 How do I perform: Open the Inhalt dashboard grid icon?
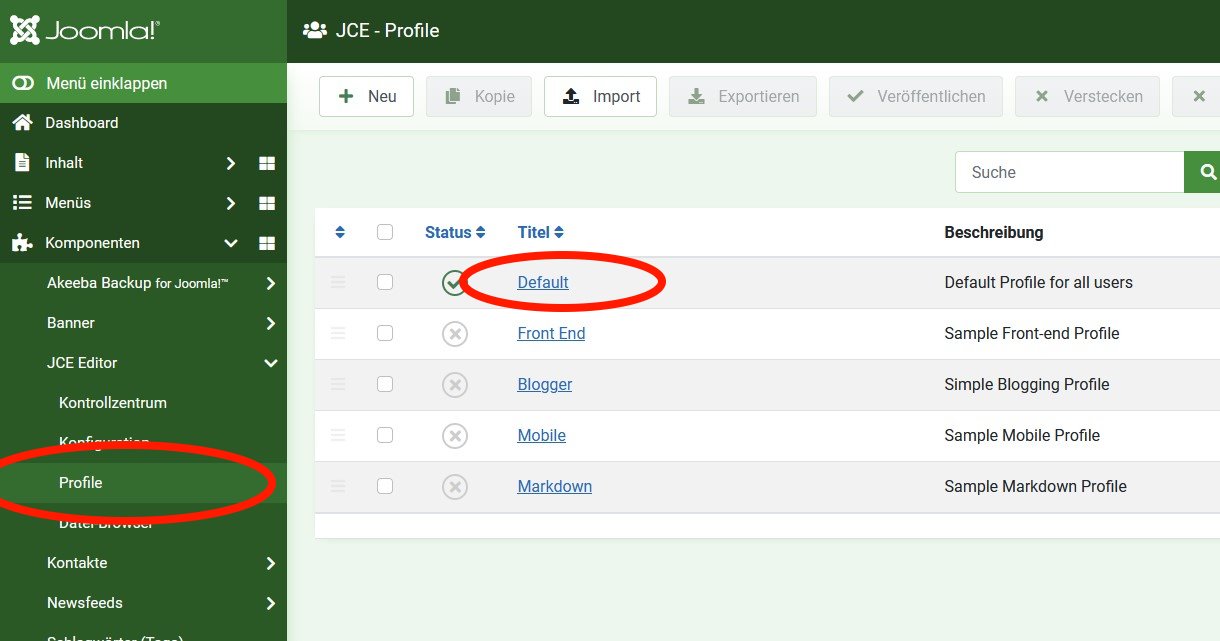(x=267, y=163)
